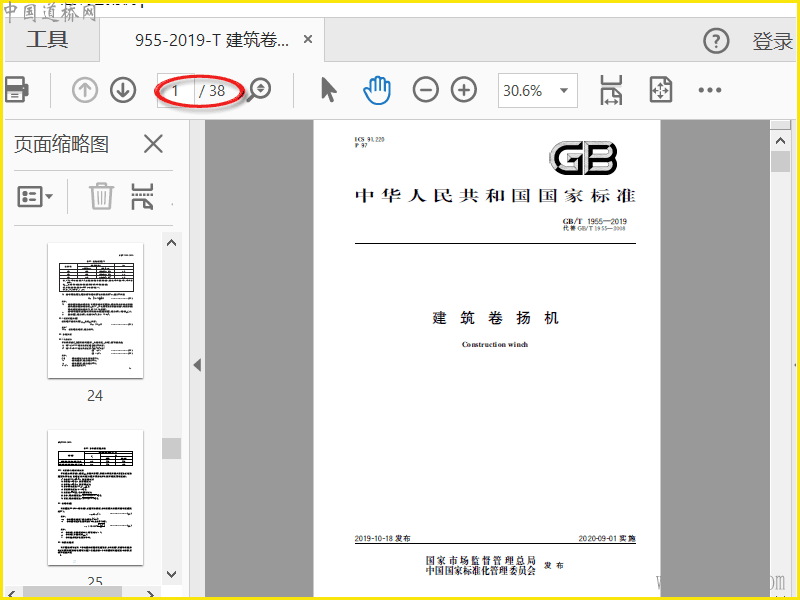Viewport: 800px width, 600px height.
Task: Click the fit full page icon
Action: 661,90
